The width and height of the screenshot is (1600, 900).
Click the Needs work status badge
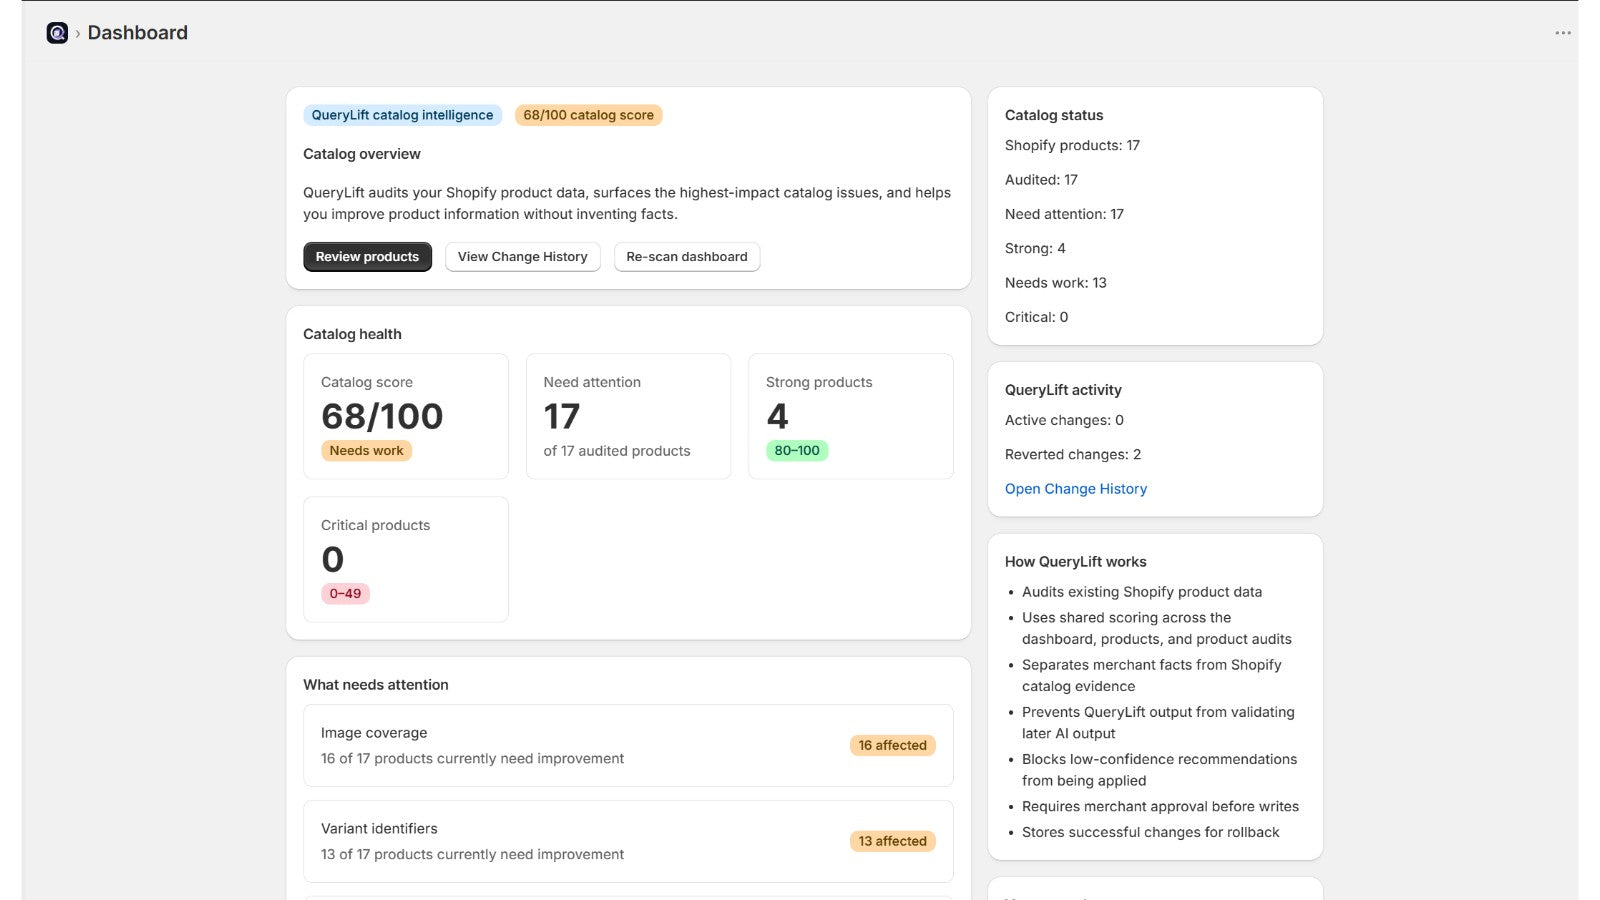(366, 451)
